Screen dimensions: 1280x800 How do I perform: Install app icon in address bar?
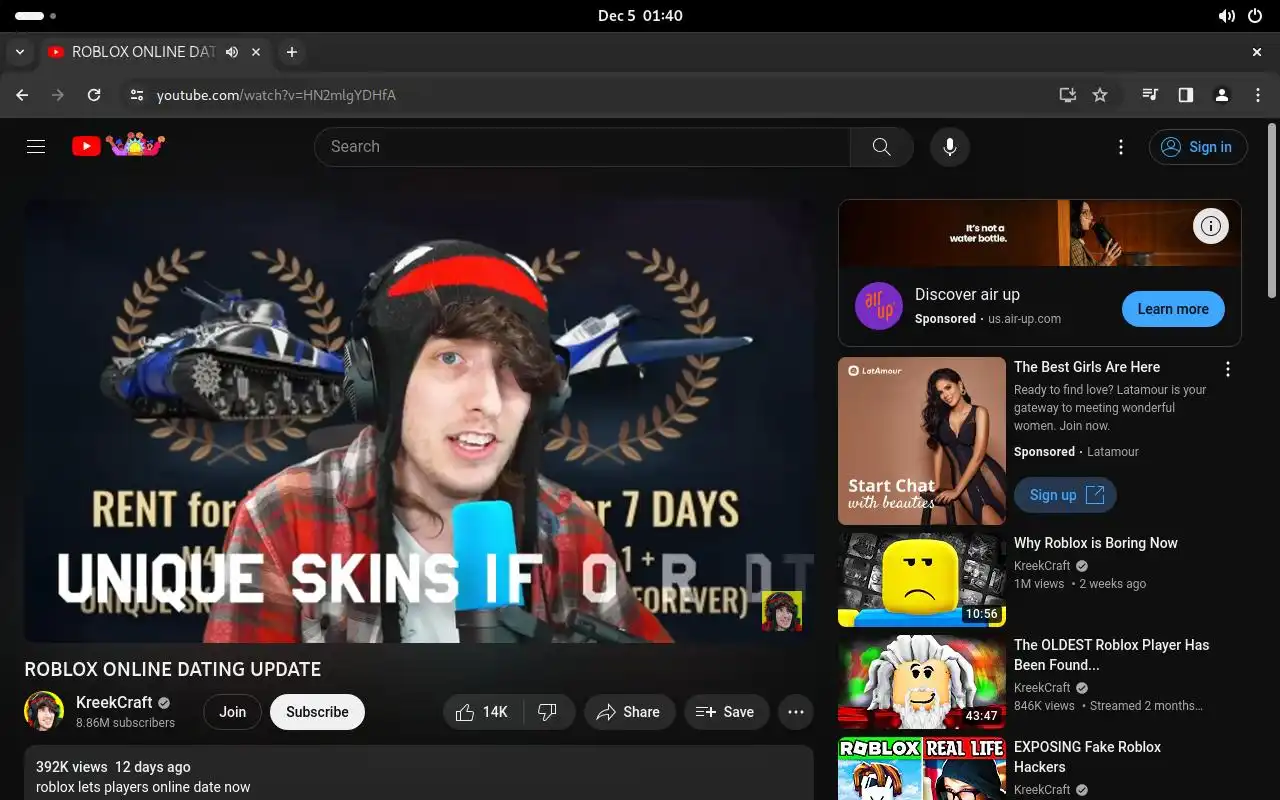1068,95
